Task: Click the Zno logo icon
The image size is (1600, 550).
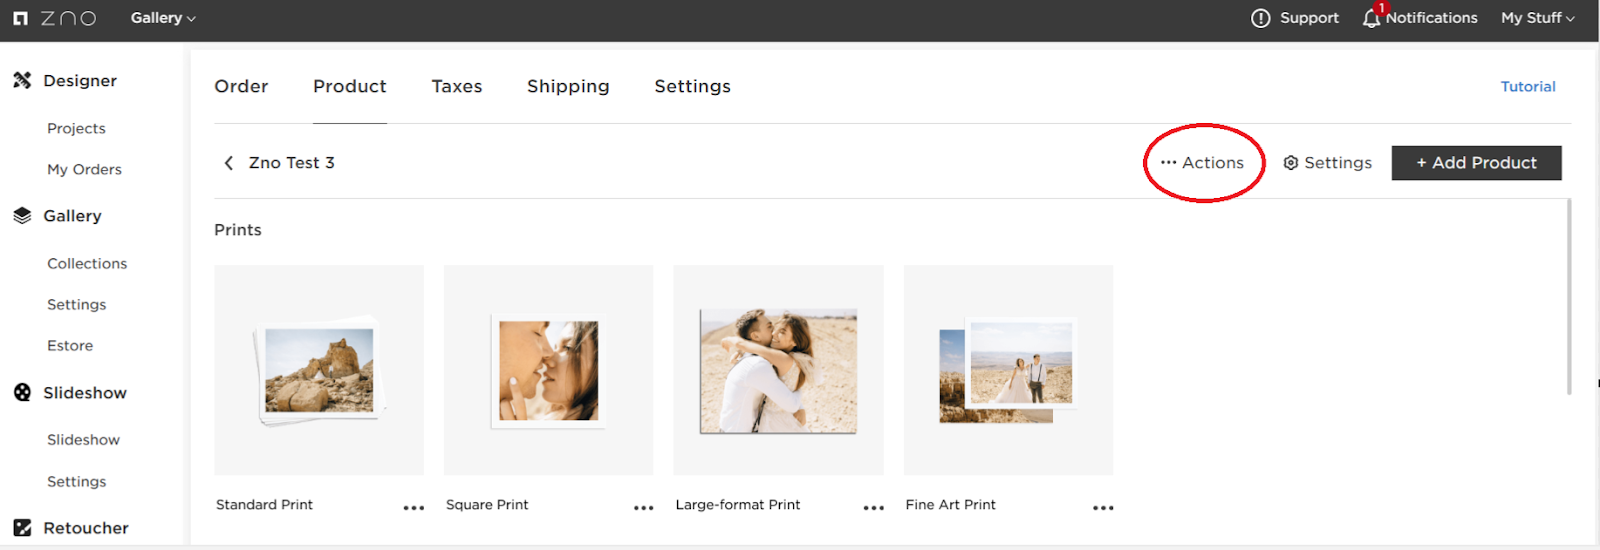Action: coord(20,18)
